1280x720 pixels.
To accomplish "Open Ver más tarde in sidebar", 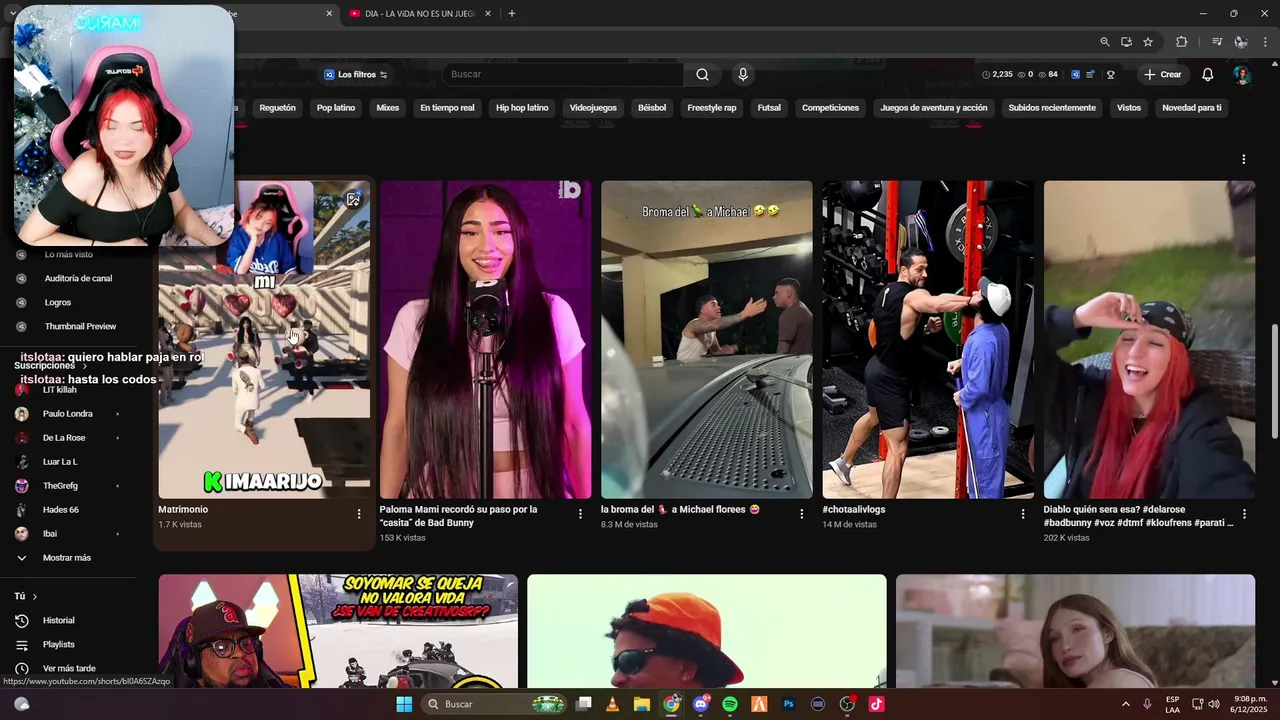I will click(69, 668).
